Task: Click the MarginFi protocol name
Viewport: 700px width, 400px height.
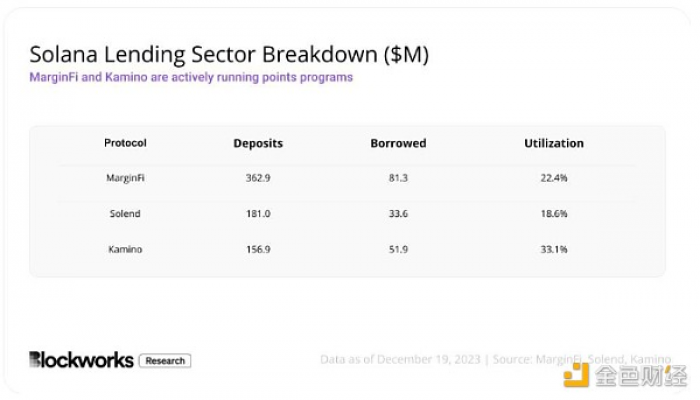Action: click(x=125, y=178)
